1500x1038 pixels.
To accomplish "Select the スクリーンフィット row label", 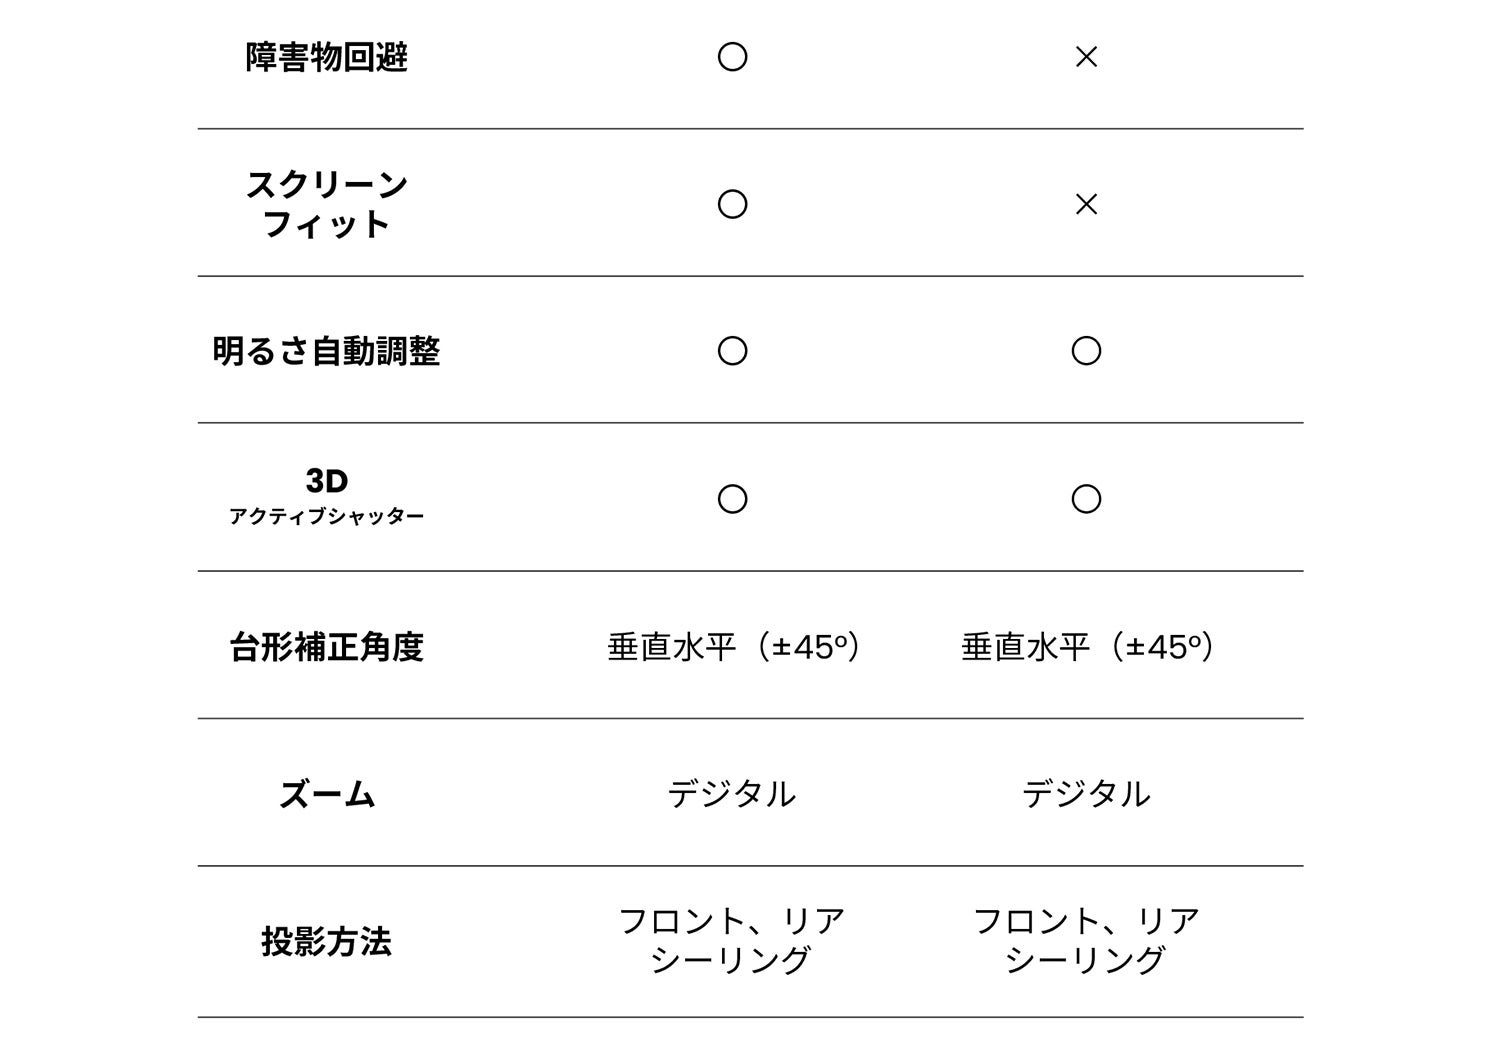I will 326,204.
